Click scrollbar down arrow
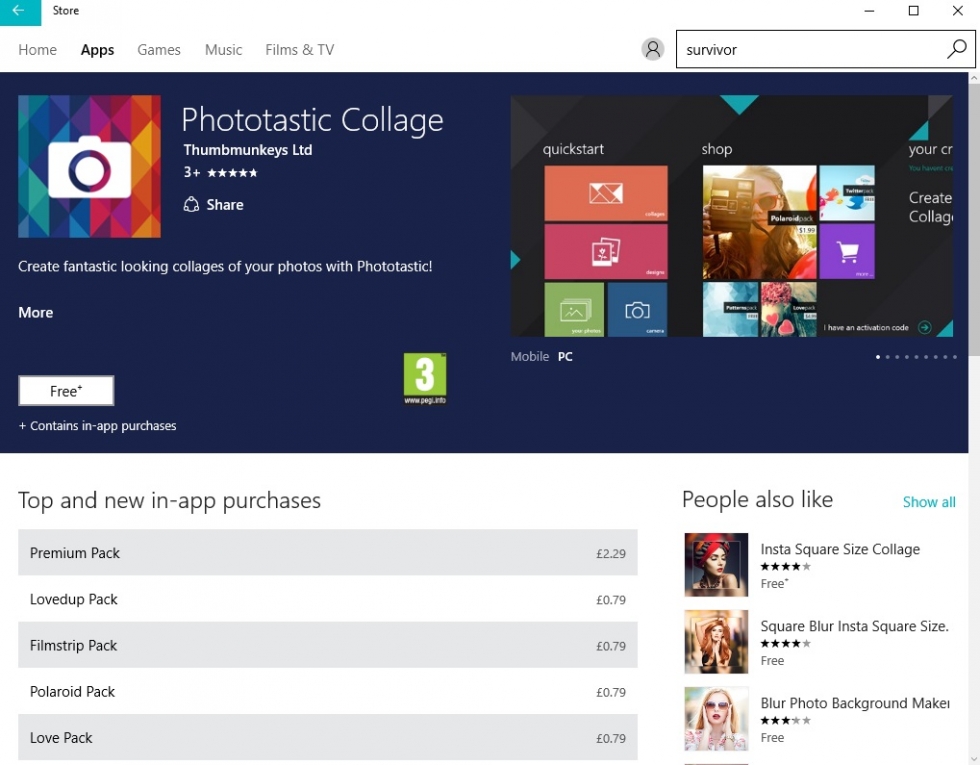The width and height of the screenshot is (980, 765). pos(974,759)
